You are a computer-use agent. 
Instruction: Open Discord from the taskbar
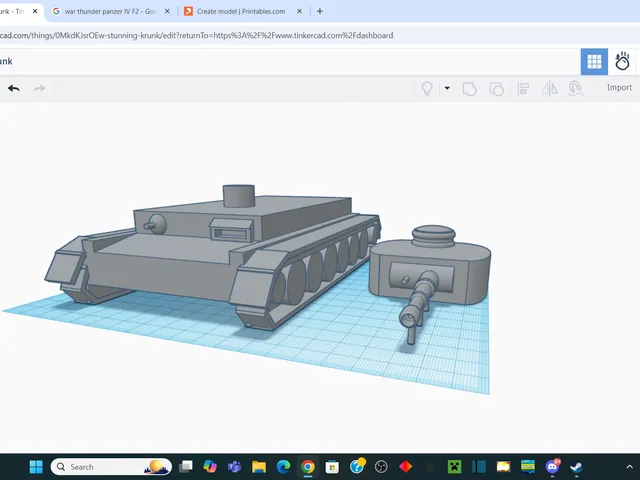click(552, 467)
